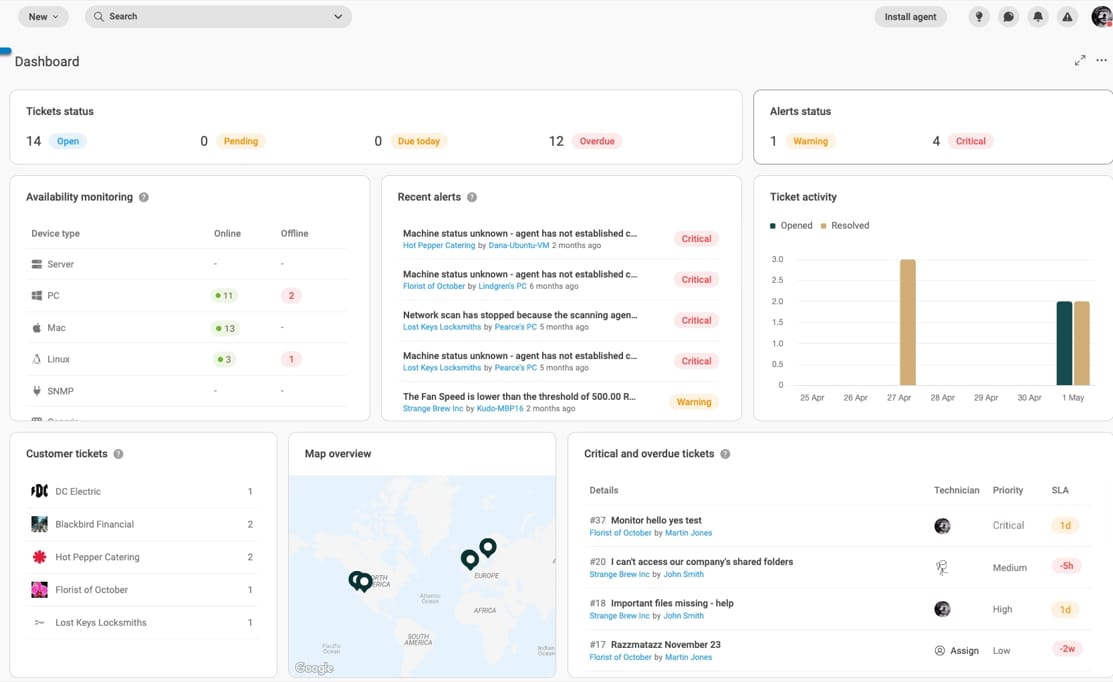The width and height of the screenshot is (1113, 682).
Task: Click help icon next to Availability monitoring
Action: click(144, 197)
